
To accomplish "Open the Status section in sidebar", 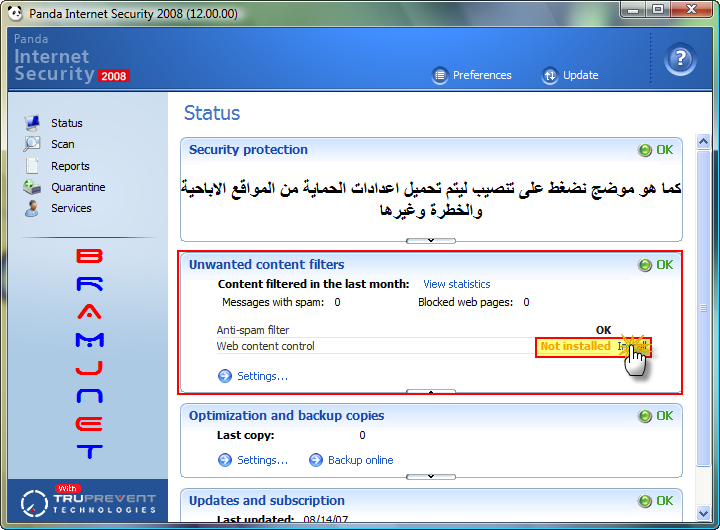I will click(x=67, y=123).
